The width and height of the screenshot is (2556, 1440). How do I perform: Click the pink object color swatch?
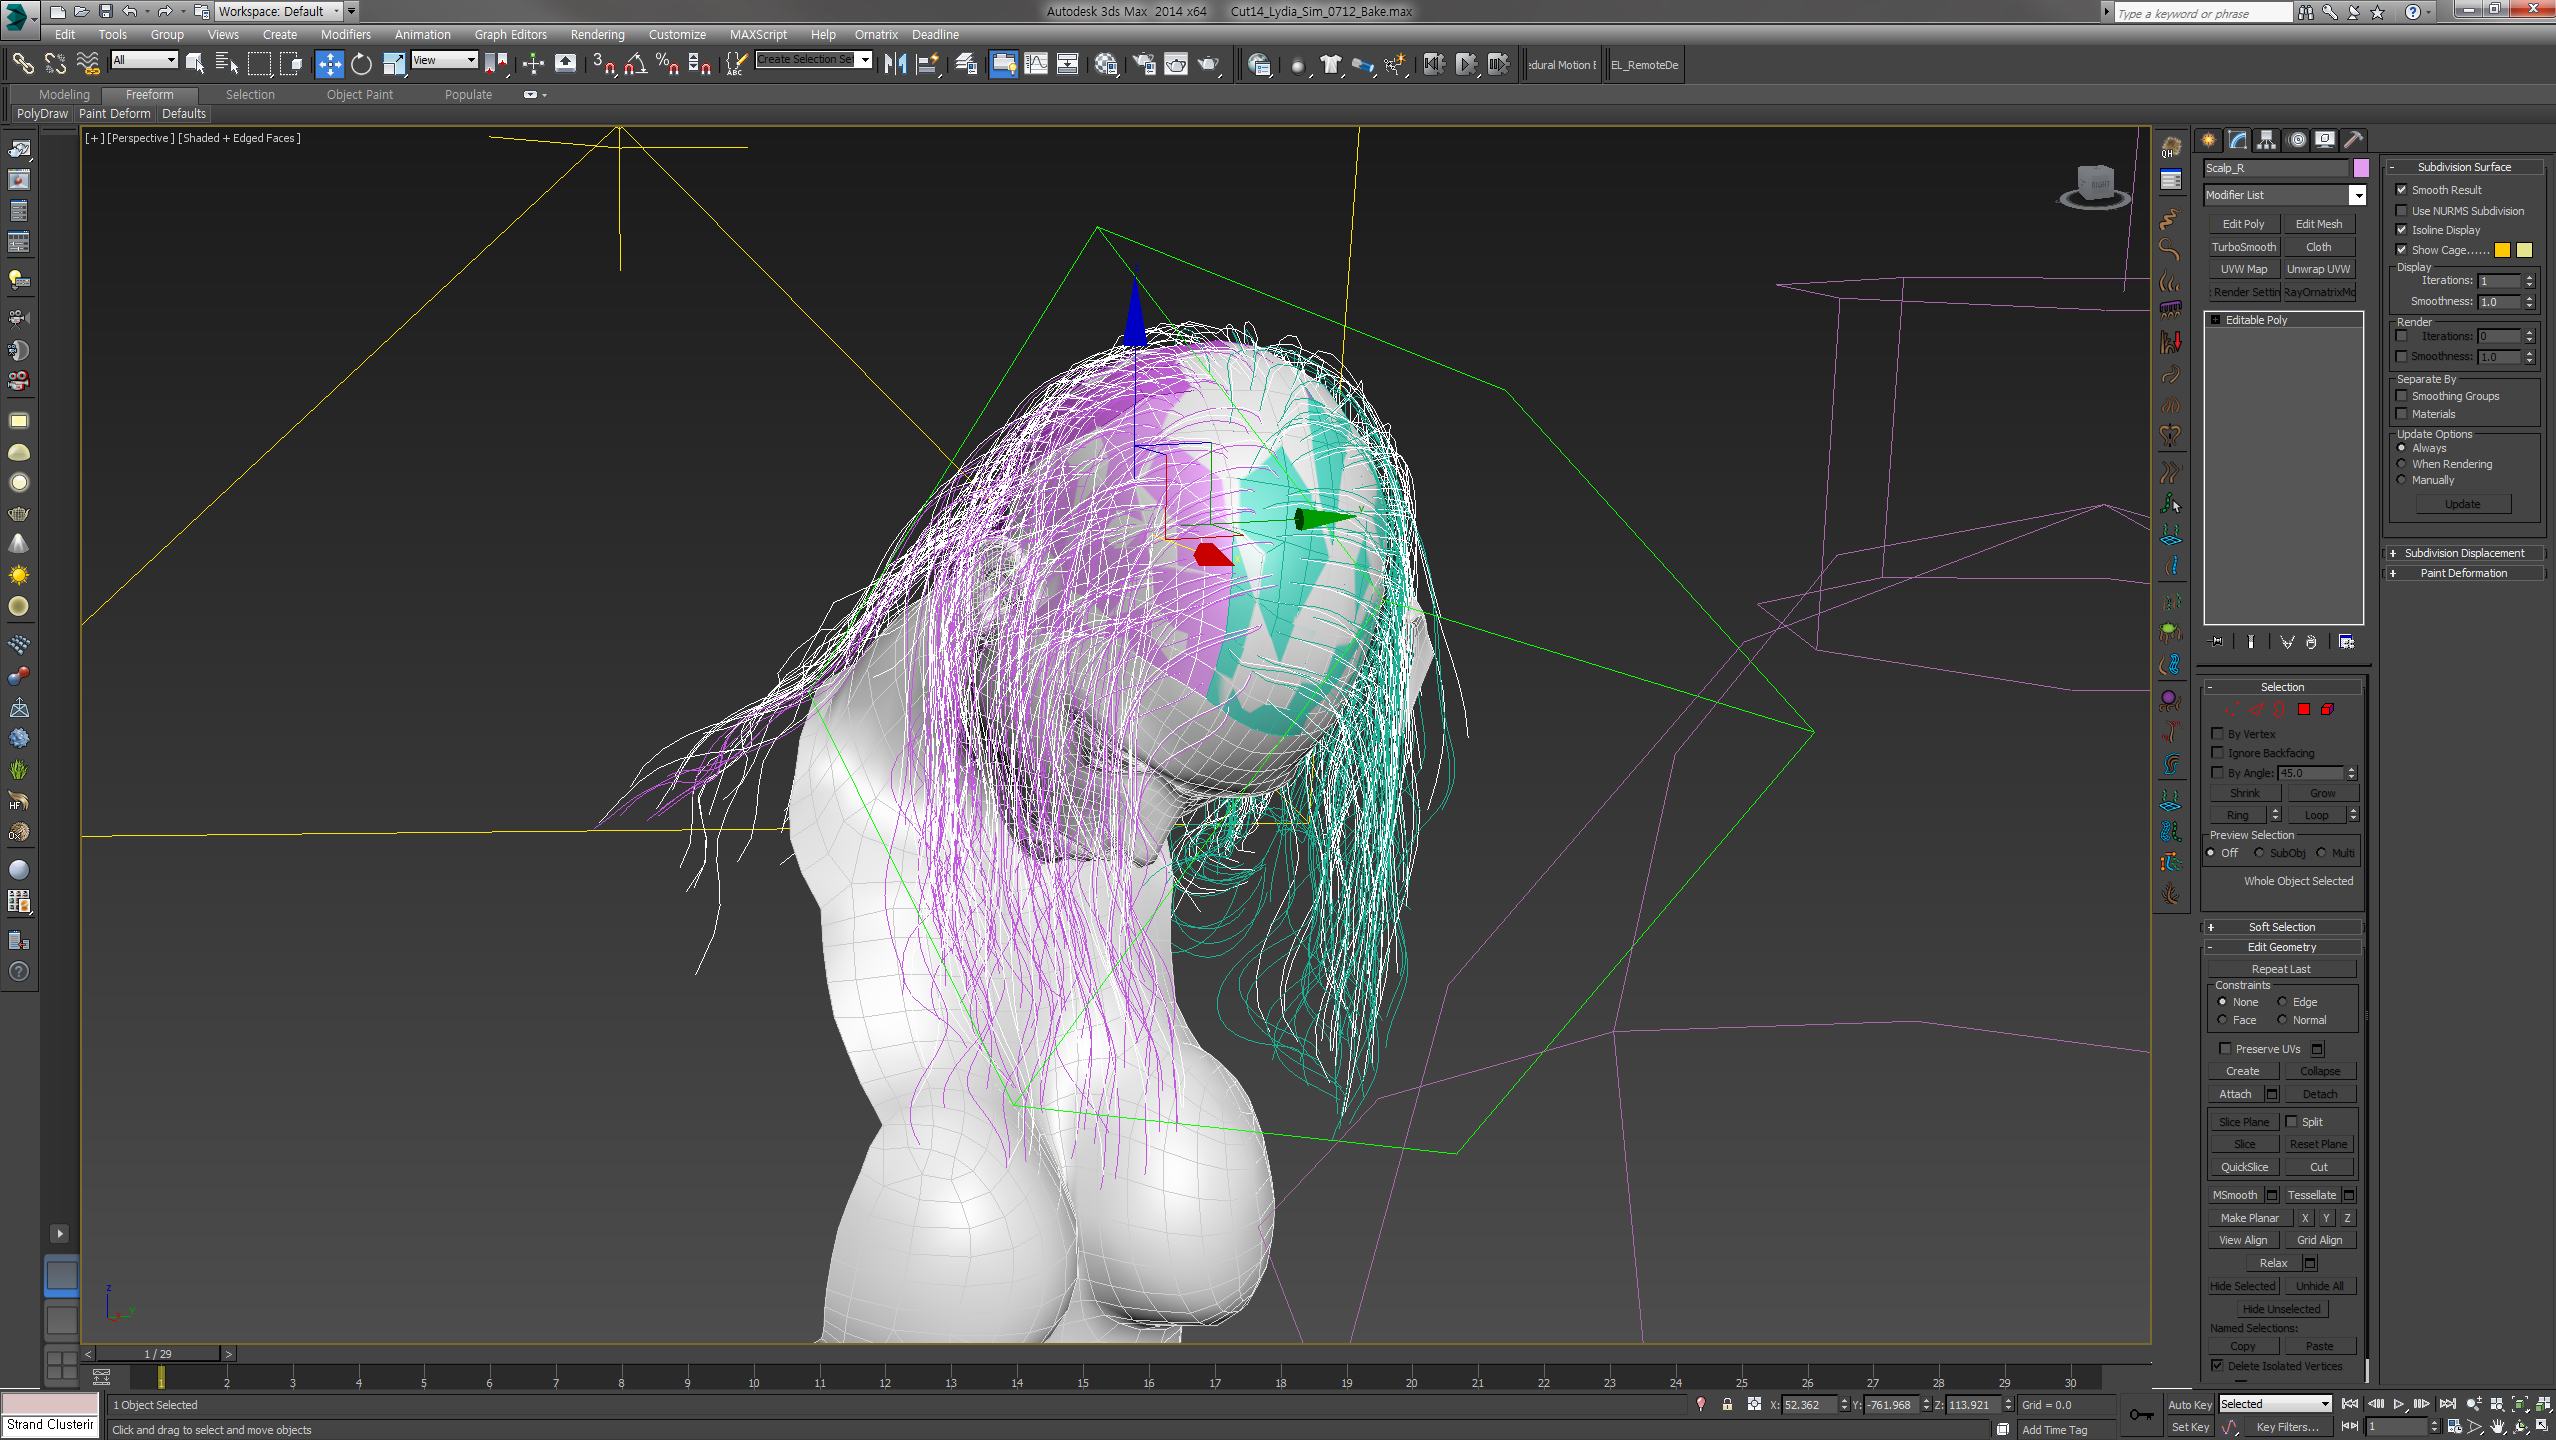(x=2361, y=168)
